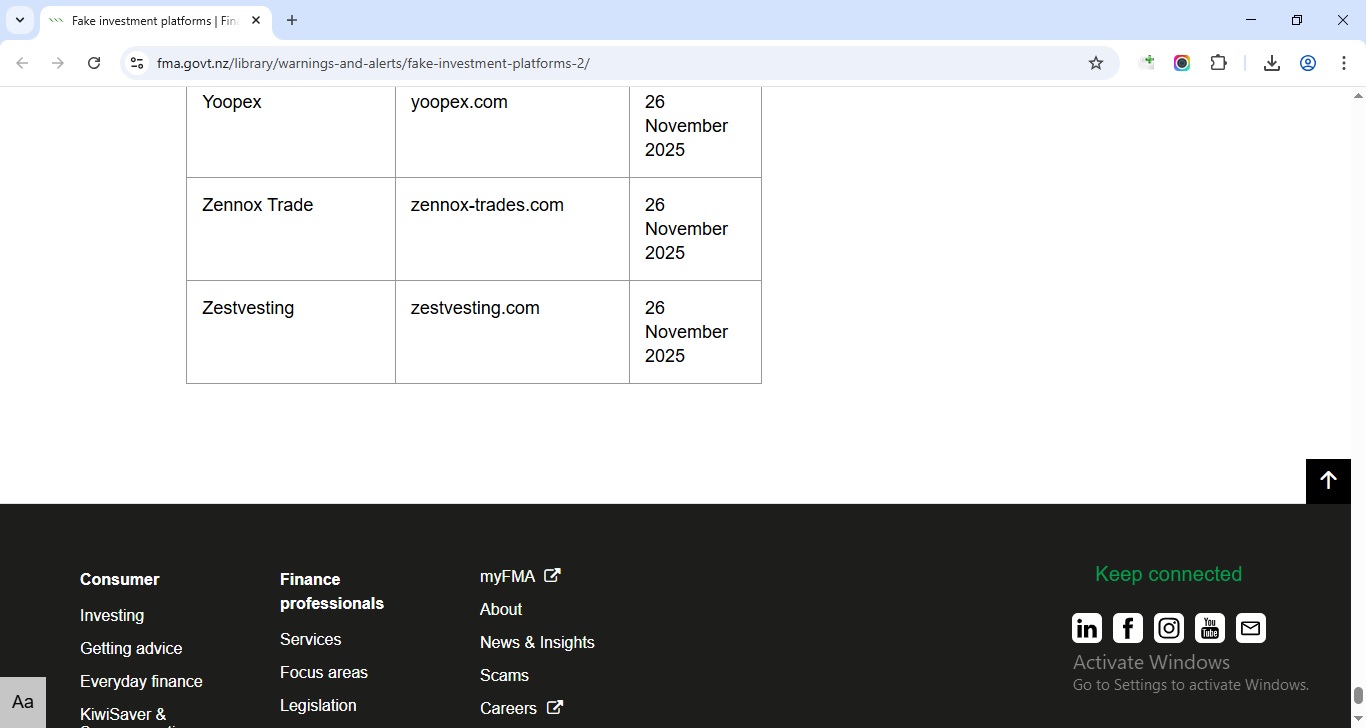This screenshot has width=1366, height=728.
Task: Bookmark this page with star icon
Action: pyautogui.click(x=1096, y=63)
